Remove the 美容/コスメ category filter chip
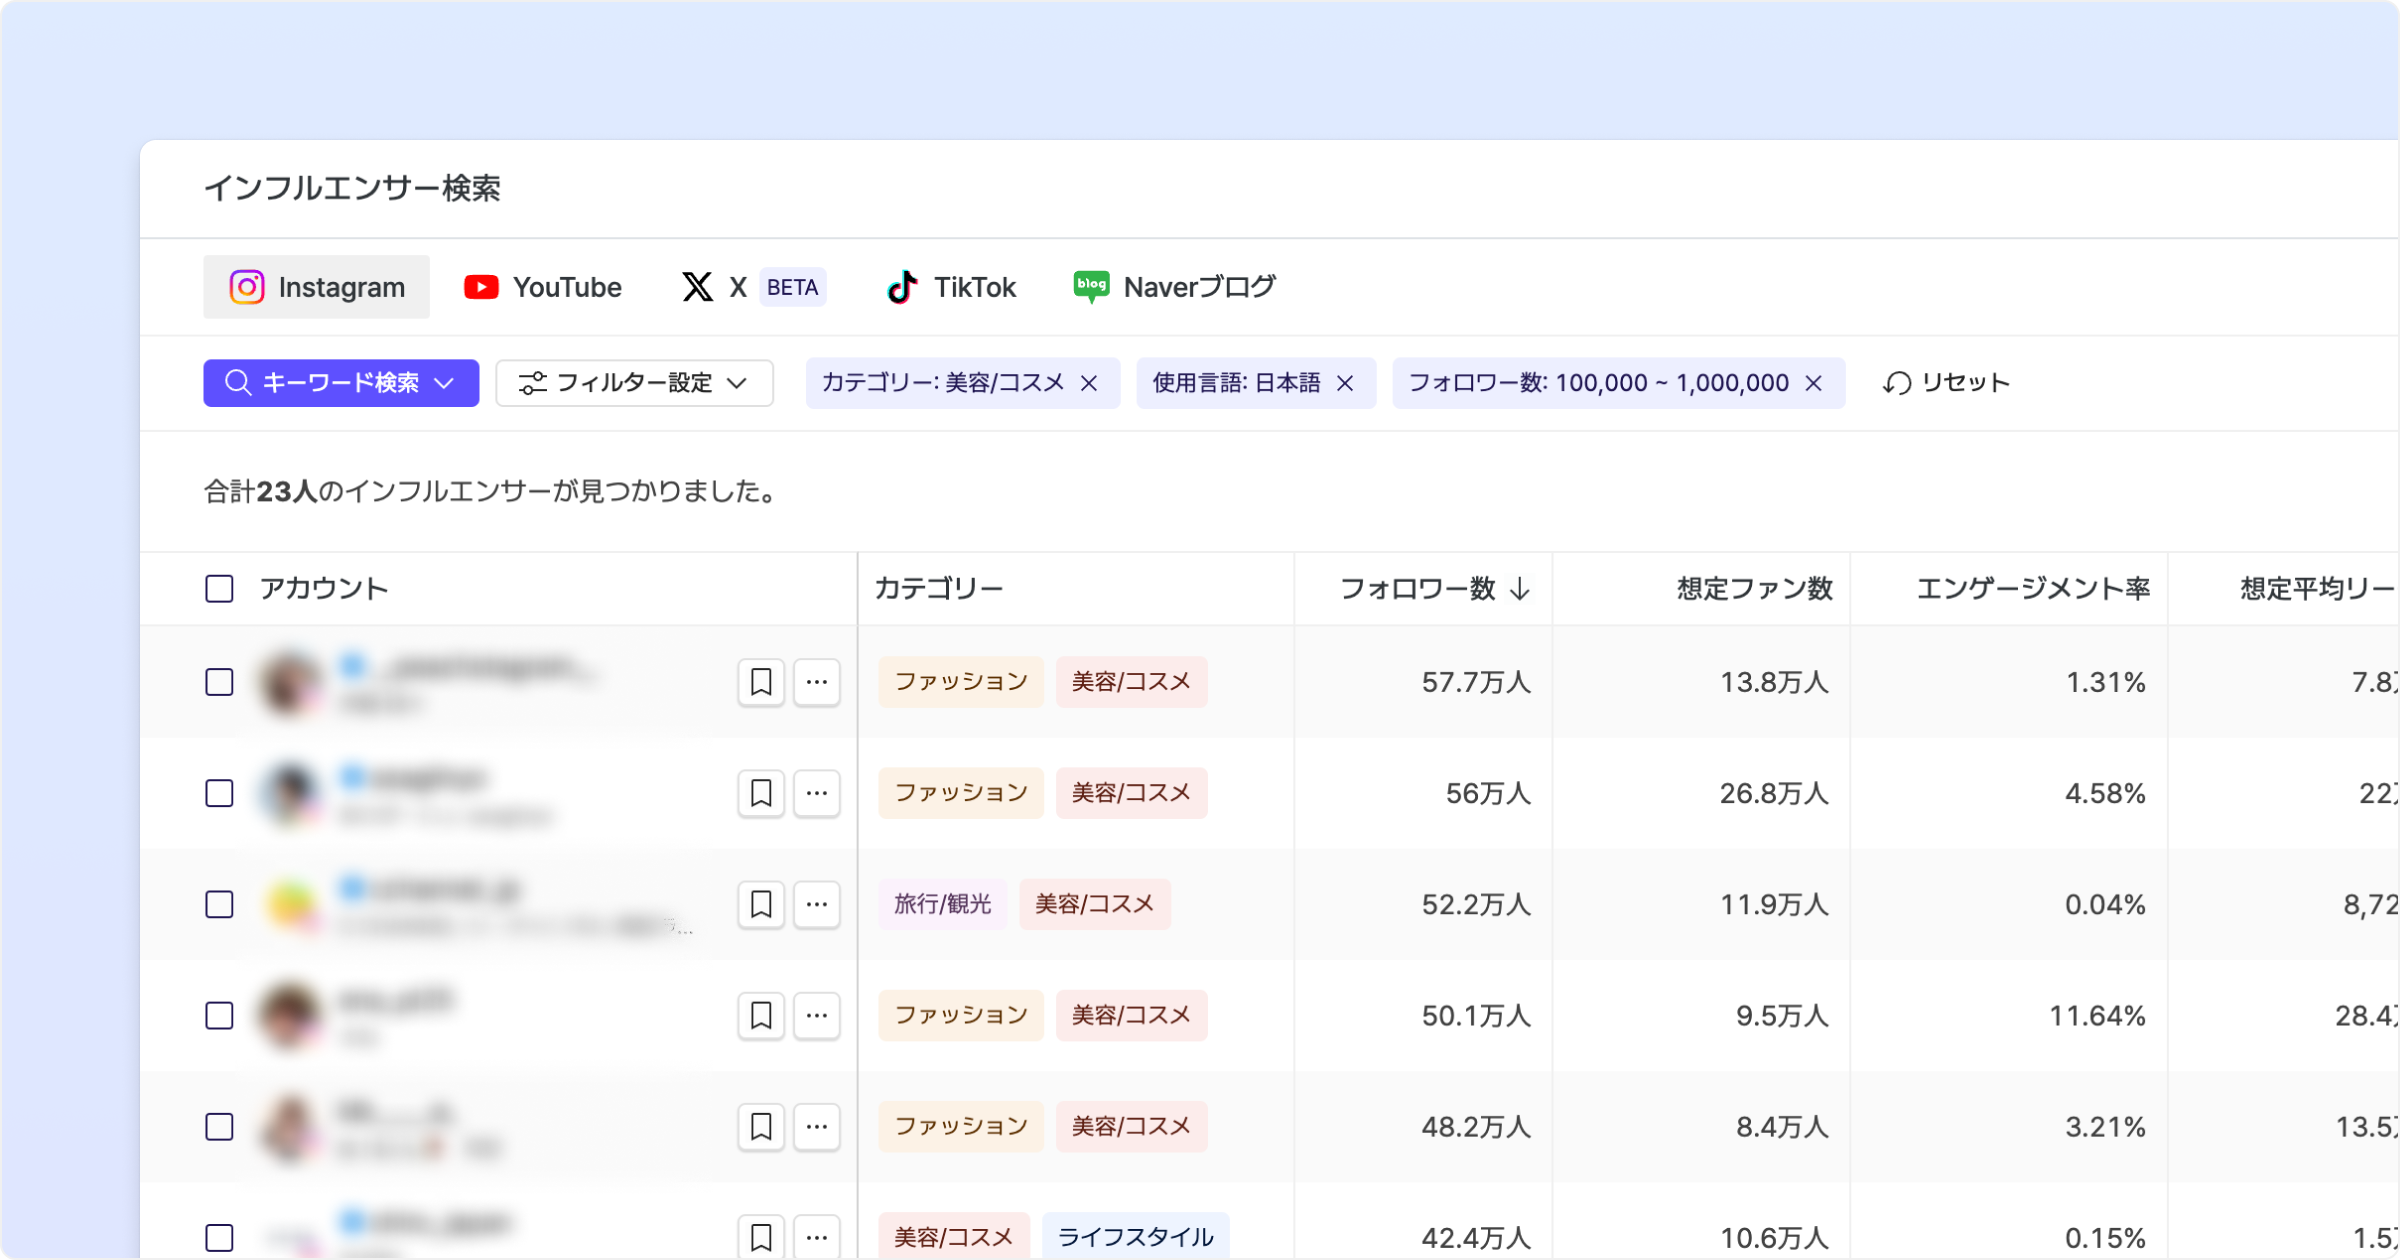Screen dimensions: 2400x1260 pos(1089,383)
